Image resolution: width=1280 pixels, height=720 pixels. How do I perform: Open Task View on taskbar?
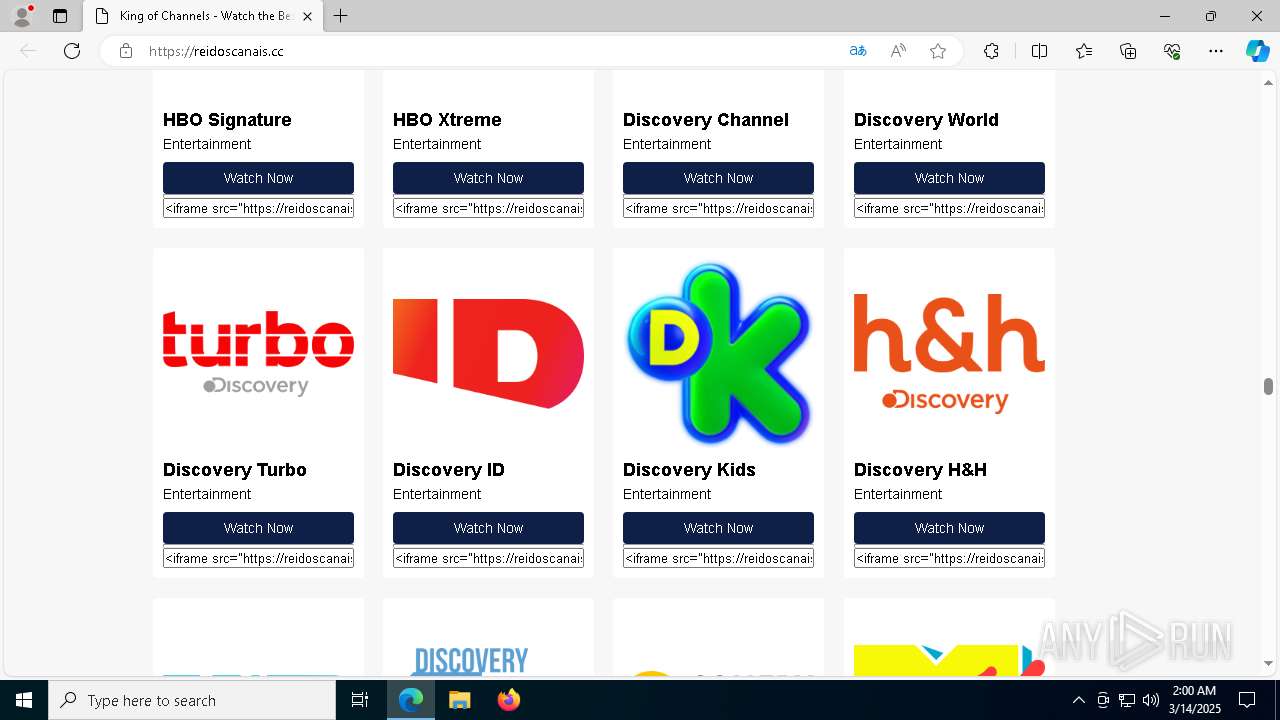(x=360, y=700)
